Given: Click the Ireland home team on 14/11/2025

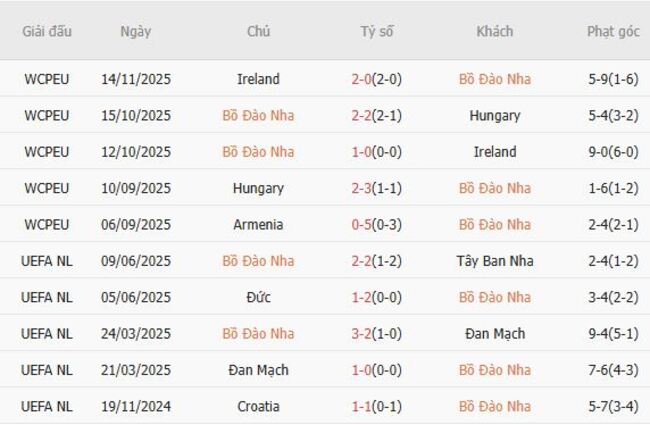Looking at the screenshot, I should (x=258, y=79).
